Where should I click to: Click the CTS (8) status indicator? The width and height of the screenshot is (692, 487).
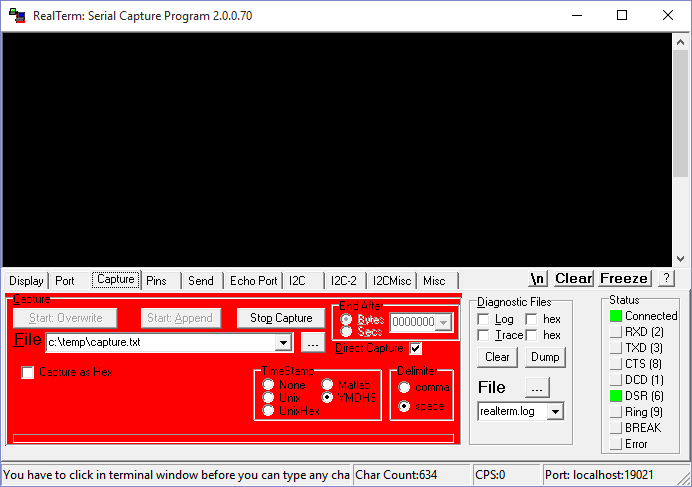point(616,363)
